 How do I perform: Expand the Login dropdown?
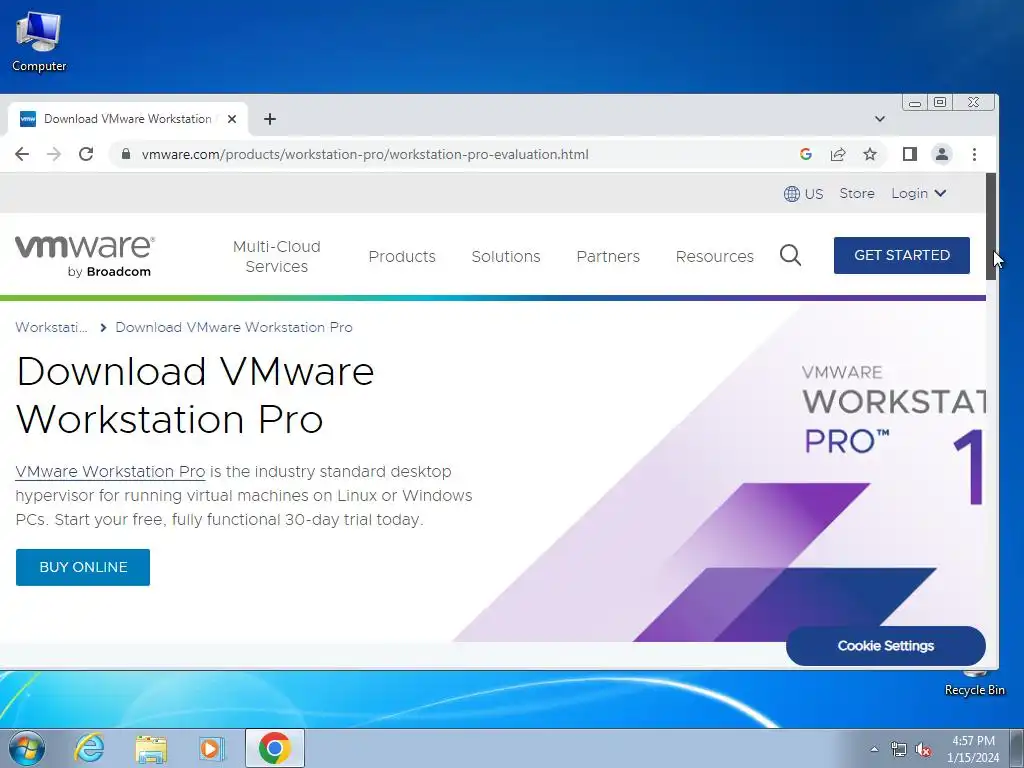919,193
